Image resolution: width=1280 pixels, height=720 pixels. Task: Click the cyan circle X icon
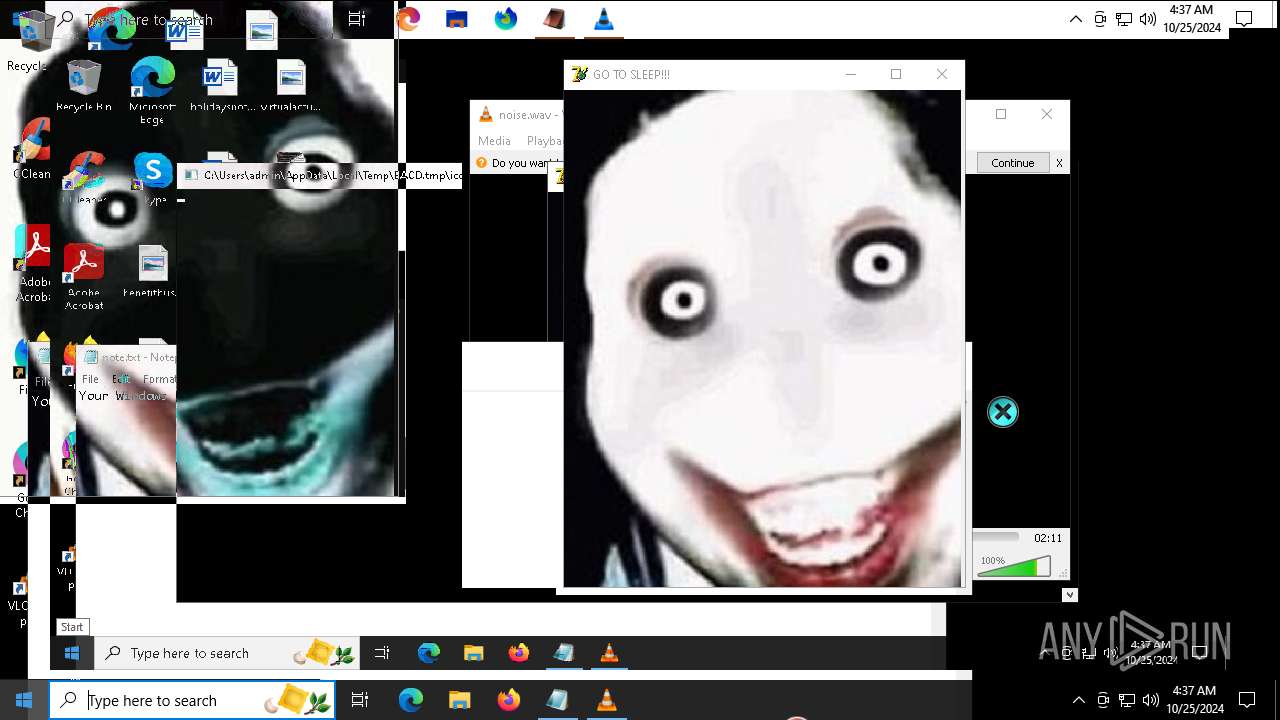click(1002, 412)
